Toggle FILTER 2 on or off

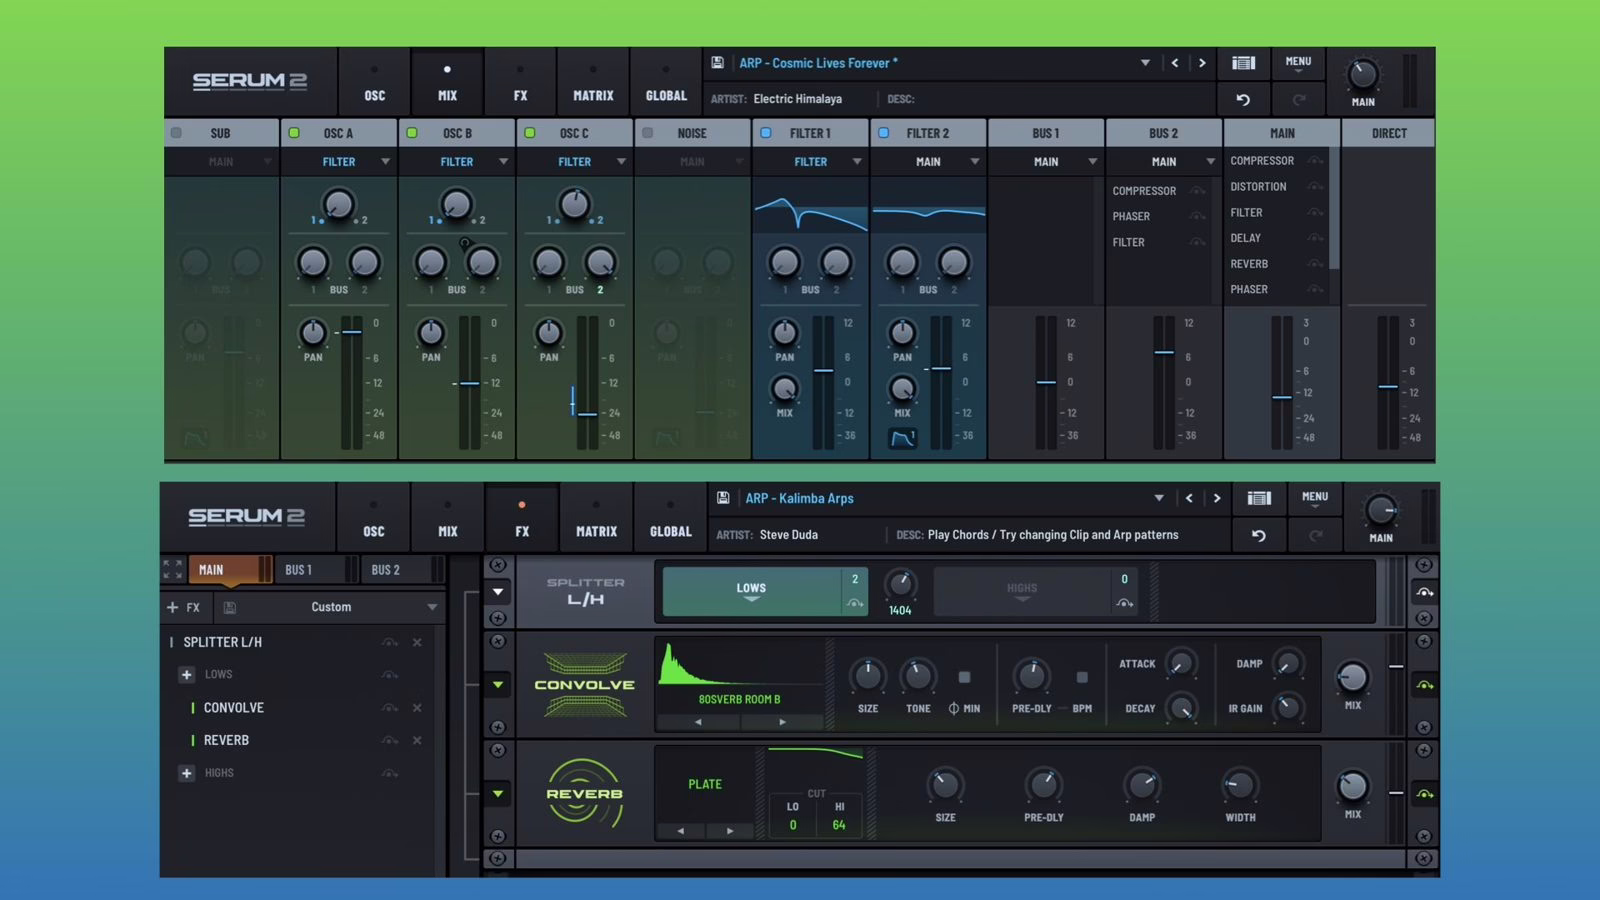(883, 133)
